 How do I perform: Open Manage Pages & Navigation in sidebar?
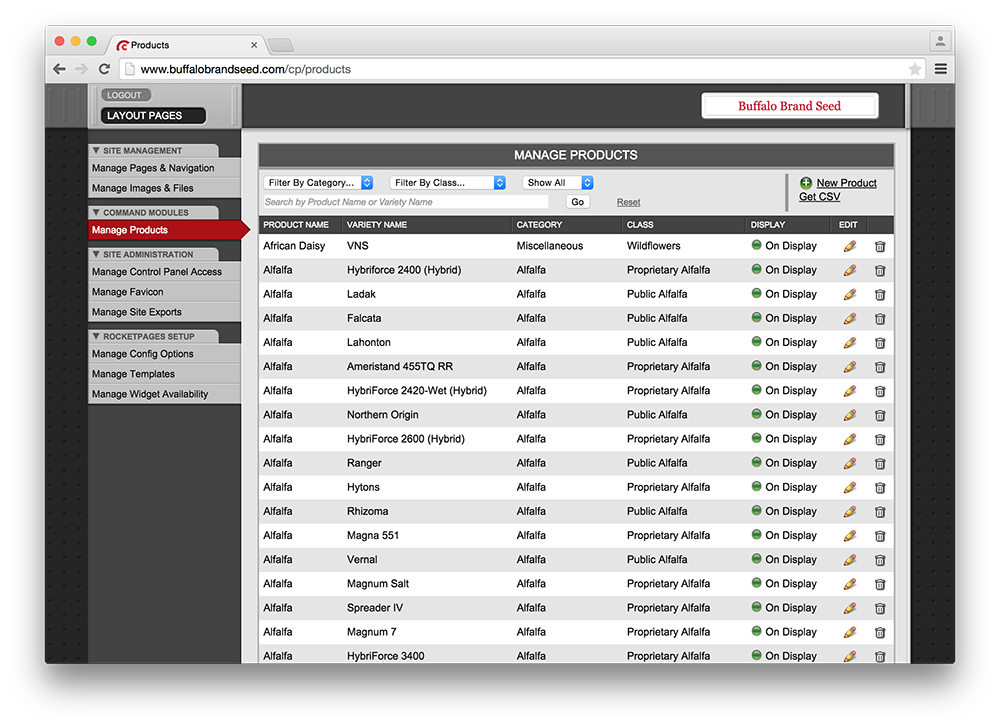point(153,168)
